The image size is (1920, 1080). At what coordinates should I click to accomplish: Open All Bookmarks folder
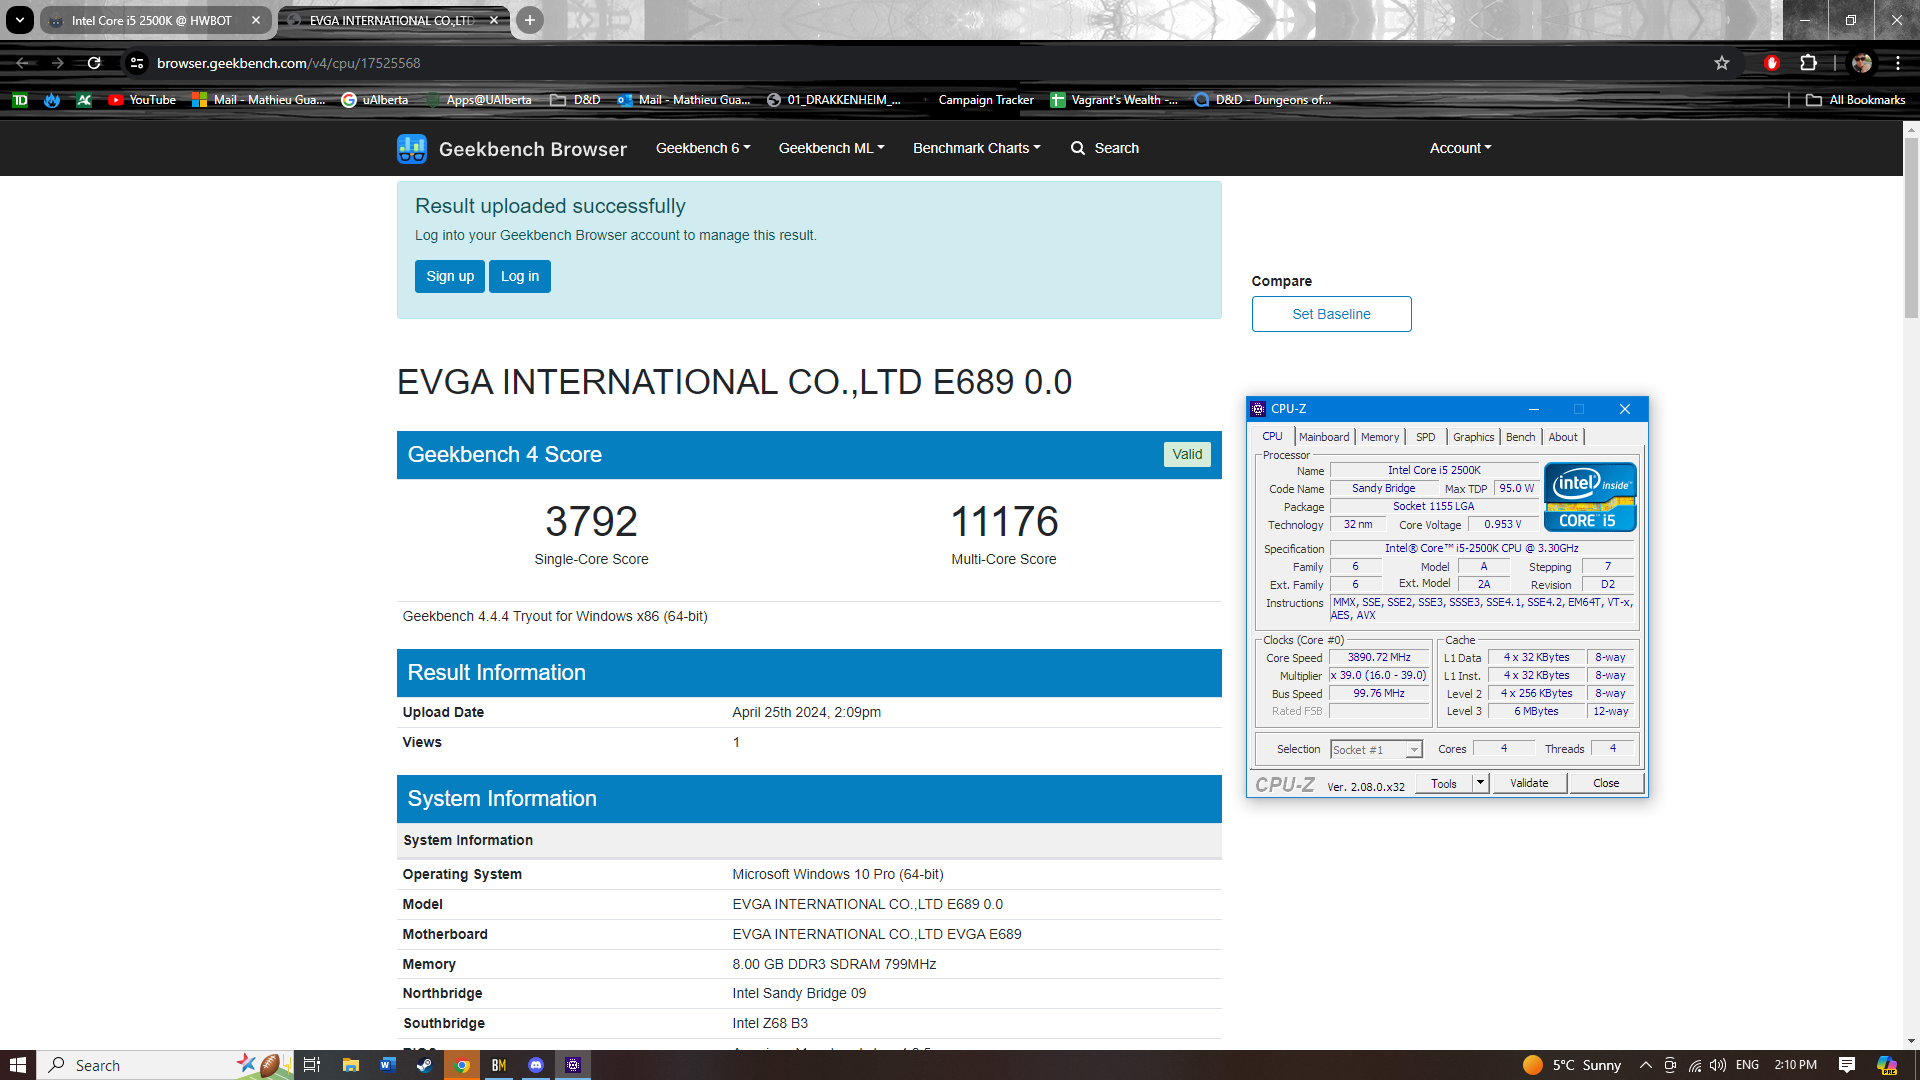pyautogui.click(x=1855, y=100)
